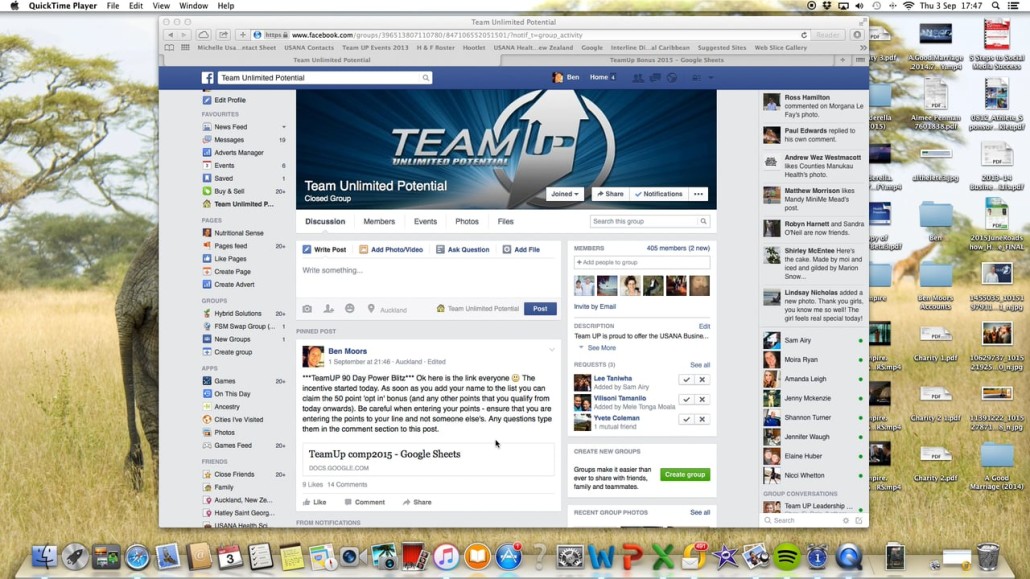Viewport: 1030px width, 579px height.
Task: Approve Yvete Coleman's join request checkmark
Action: 686,419
